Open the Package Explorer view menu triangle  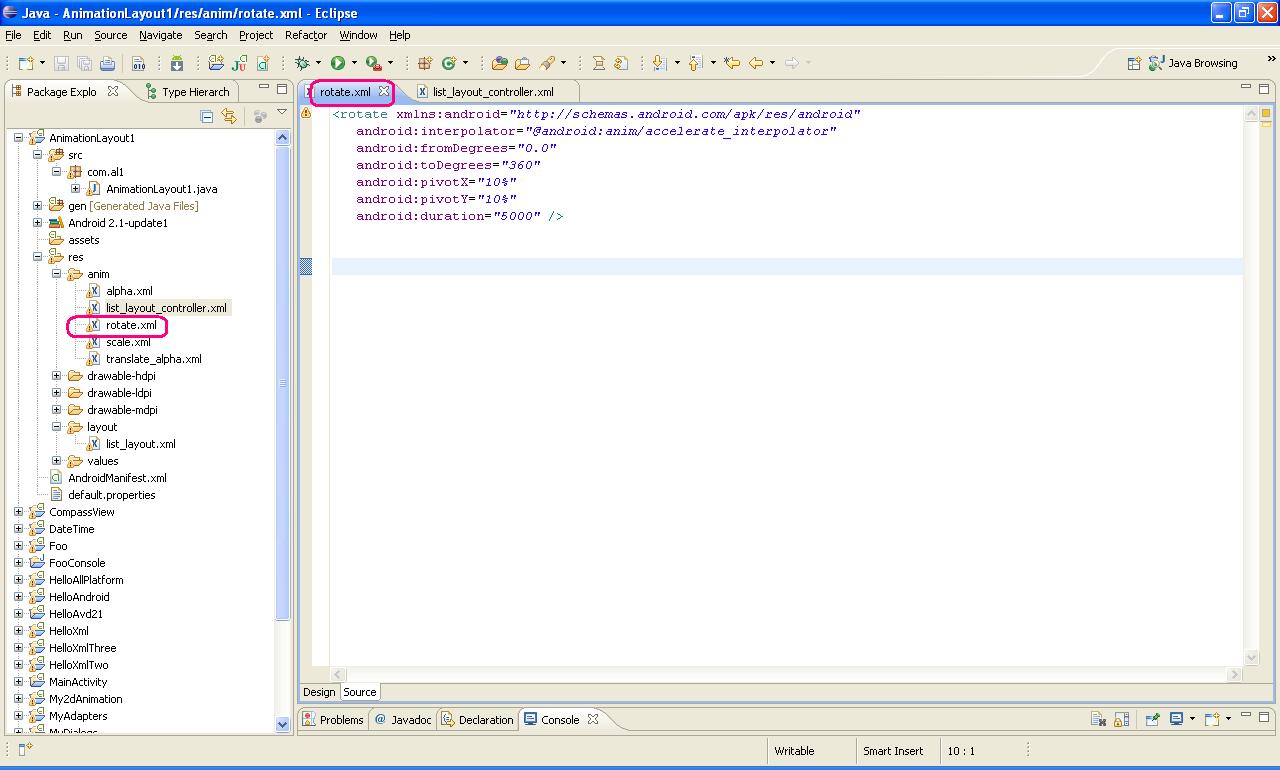pos(282,113)
